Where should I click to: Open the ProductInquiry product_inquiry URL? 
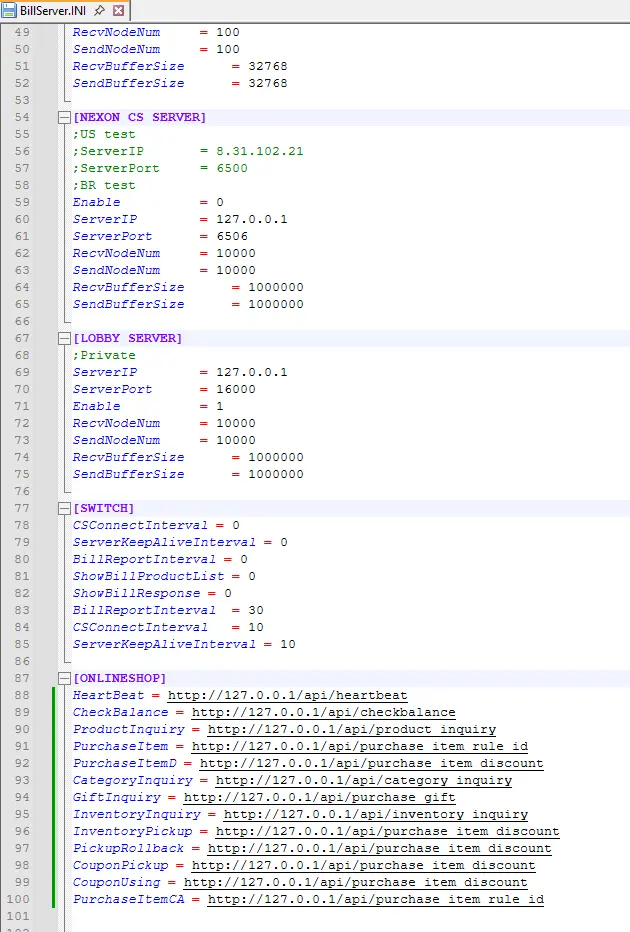point(352,729)
